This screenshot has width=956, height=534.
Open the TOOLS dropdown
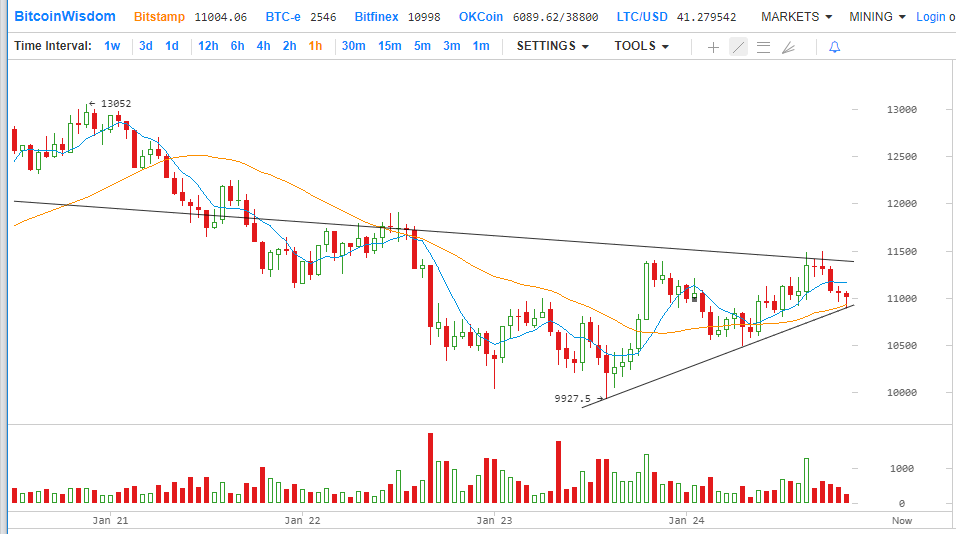click(x=641, y=46)
